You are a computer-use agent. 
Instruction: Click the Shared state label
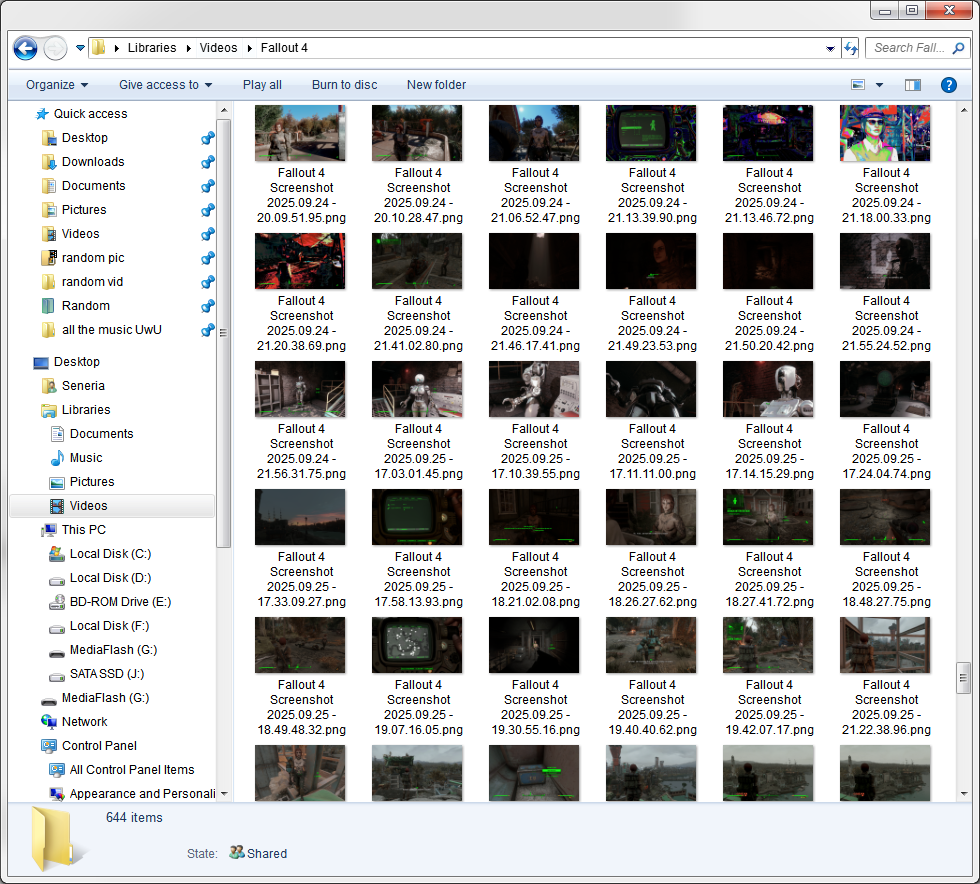click(x=267, y=853)
